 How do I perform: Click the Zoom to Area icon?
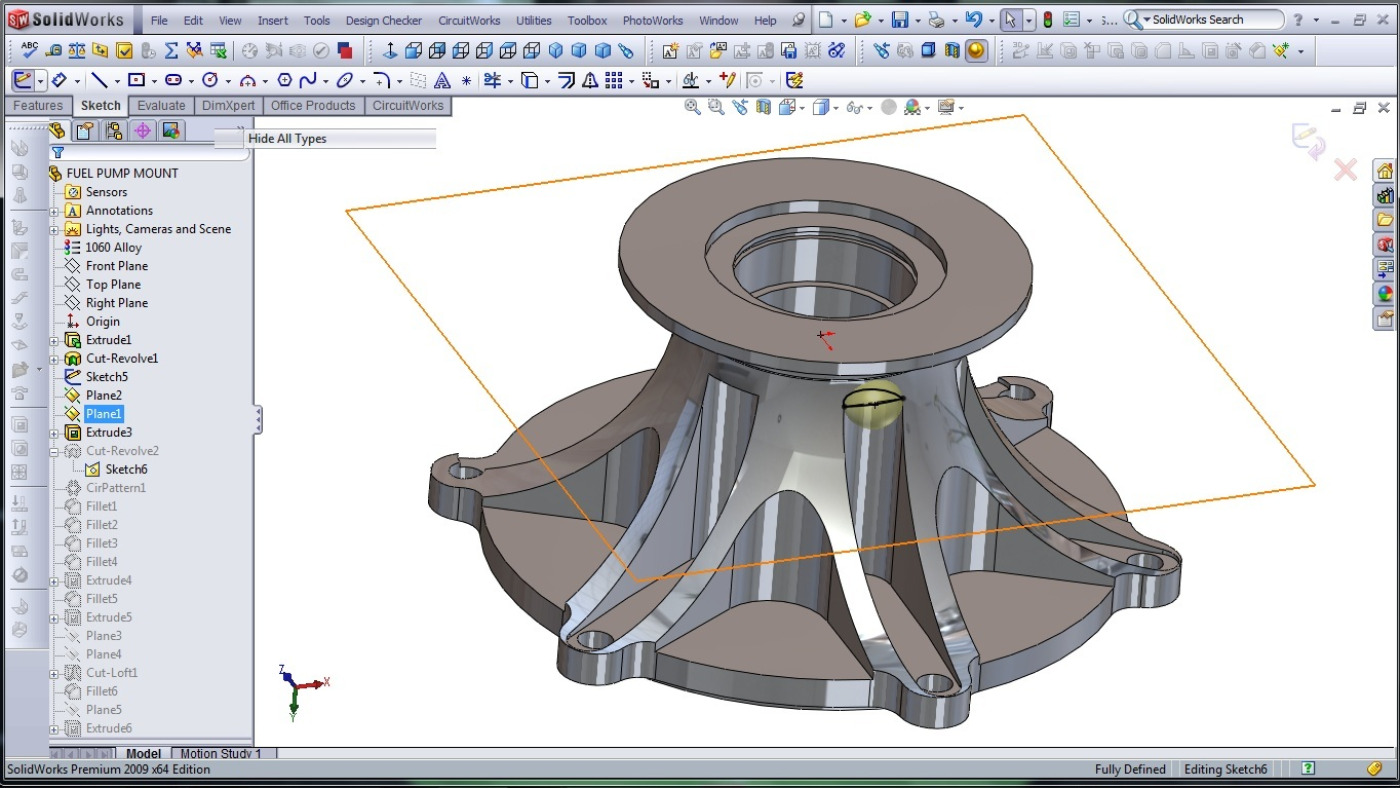(716, 107)
